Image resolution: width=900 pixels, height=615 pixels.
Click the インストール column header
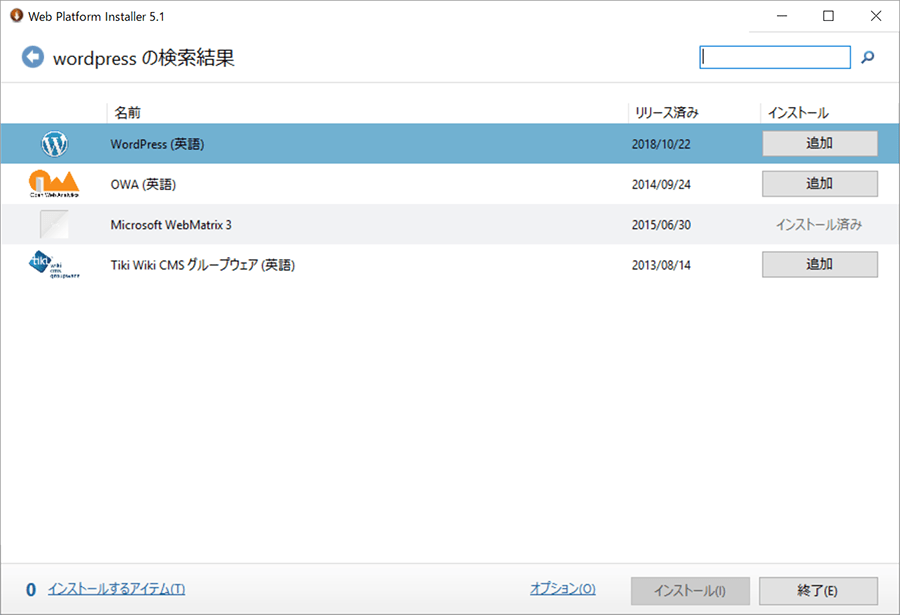point(798,113)
